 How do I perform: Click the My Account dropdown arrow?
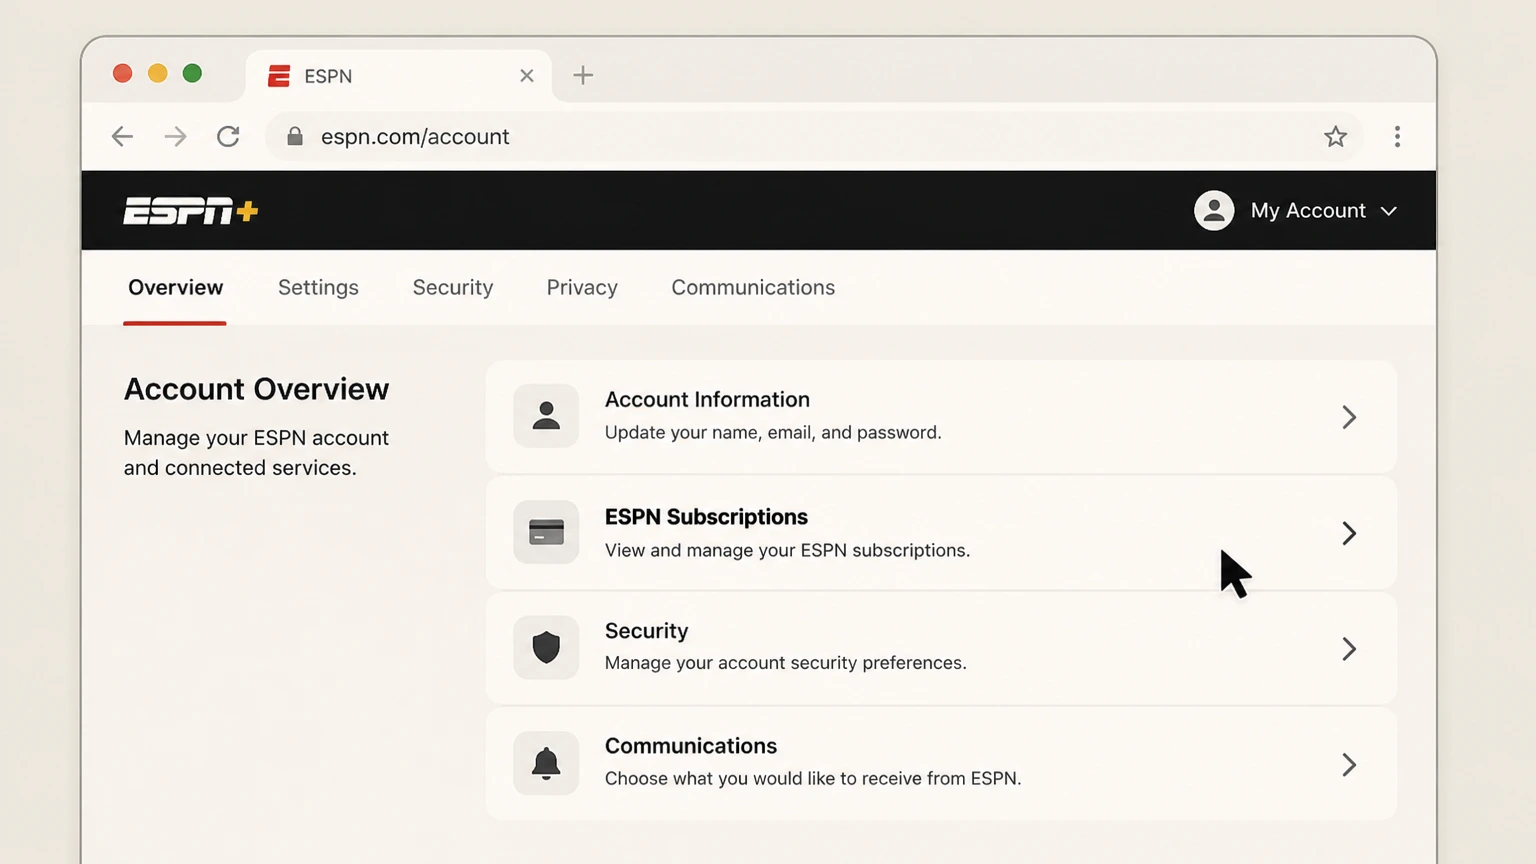click(1389, 211)
